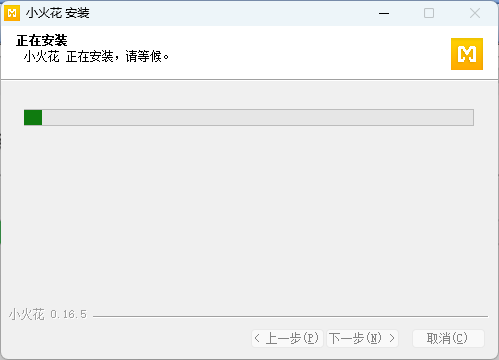This screenshot has width=499, height=360.
Task: Click the version label 小火花 0.16.5
Action: [48, 314]
